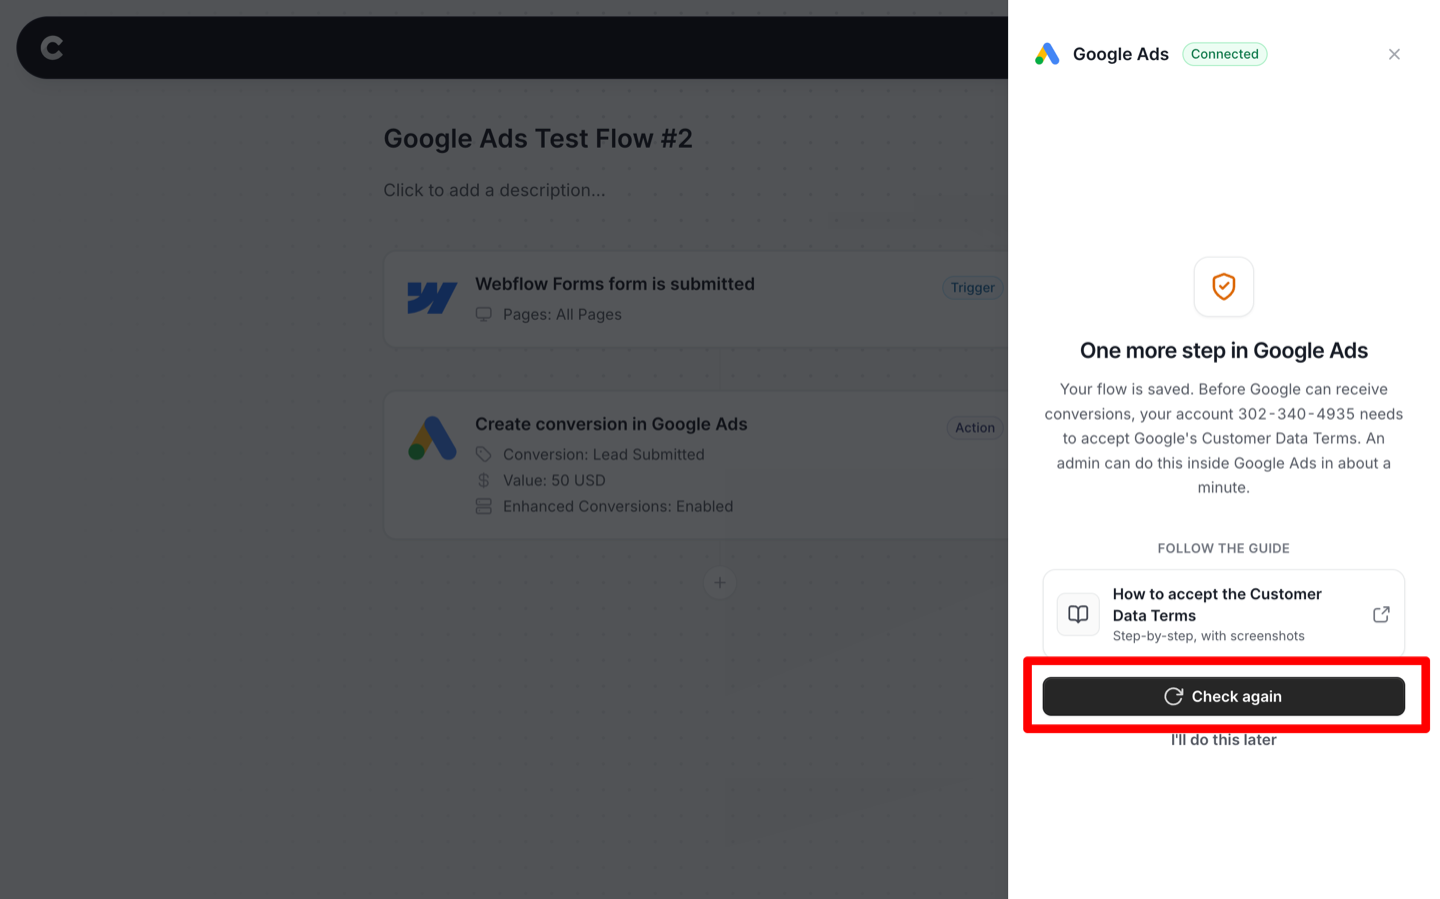Screen dimensions: 1440x899
Task: Click the Trigger badge
Action: pyautogui.click(x=972, y=288)
